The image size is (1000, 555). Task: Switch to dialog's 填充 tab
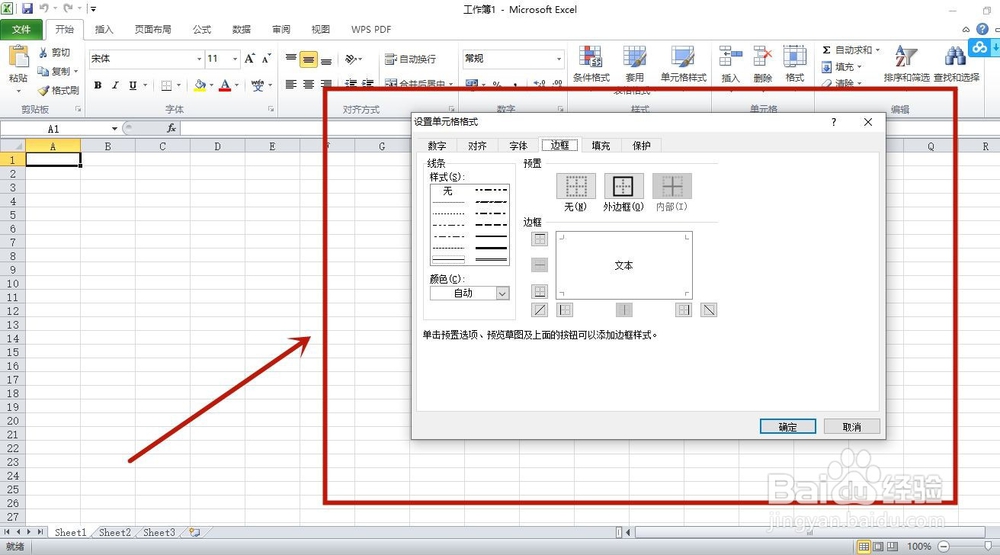tap(601, 145)
